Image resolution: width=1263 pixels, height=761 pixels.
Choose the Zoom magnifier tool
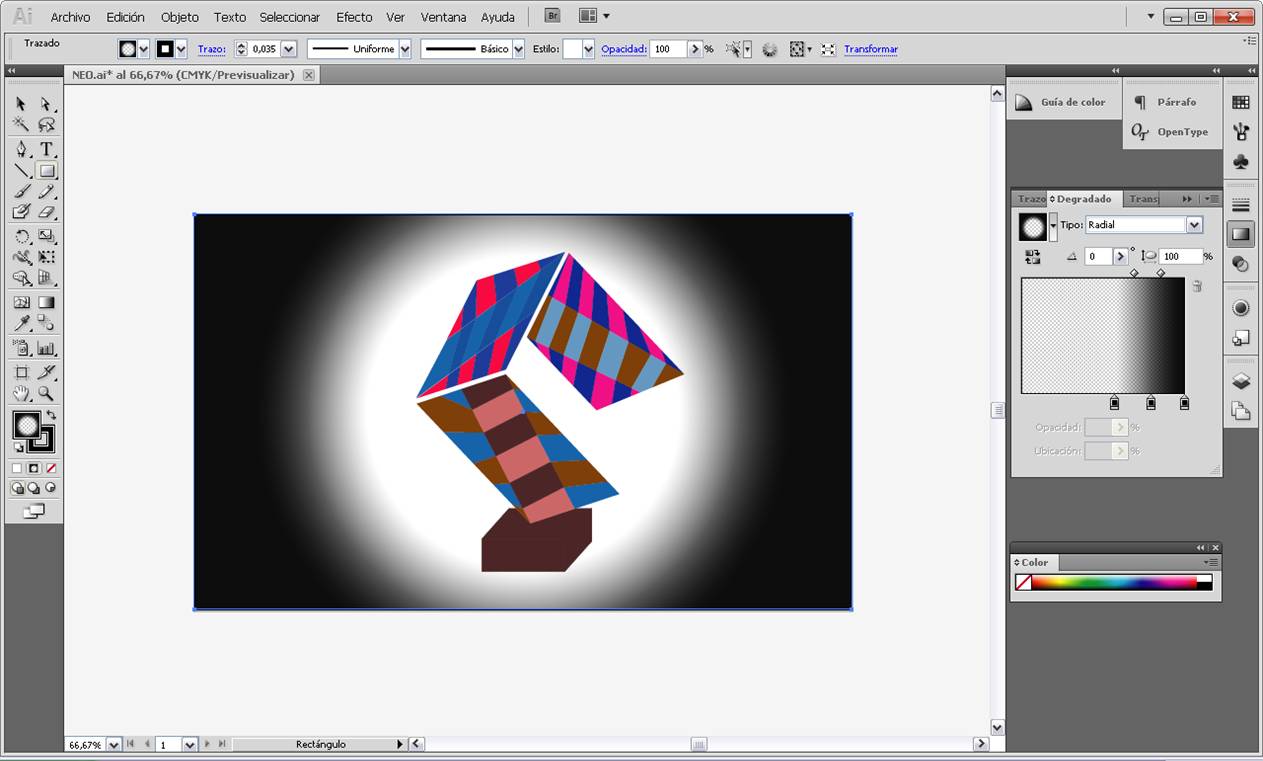point(46,394)
